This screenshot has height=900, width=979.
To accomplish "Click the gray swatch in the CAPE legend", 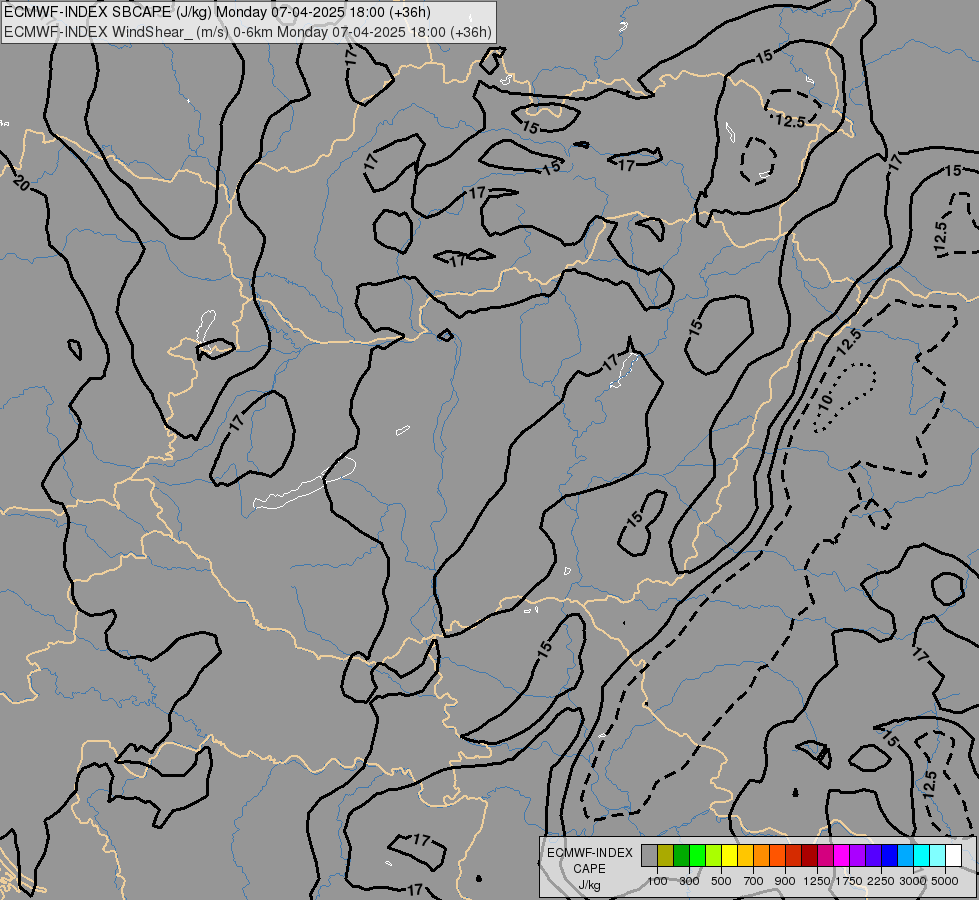I will [x=650, y=855].
